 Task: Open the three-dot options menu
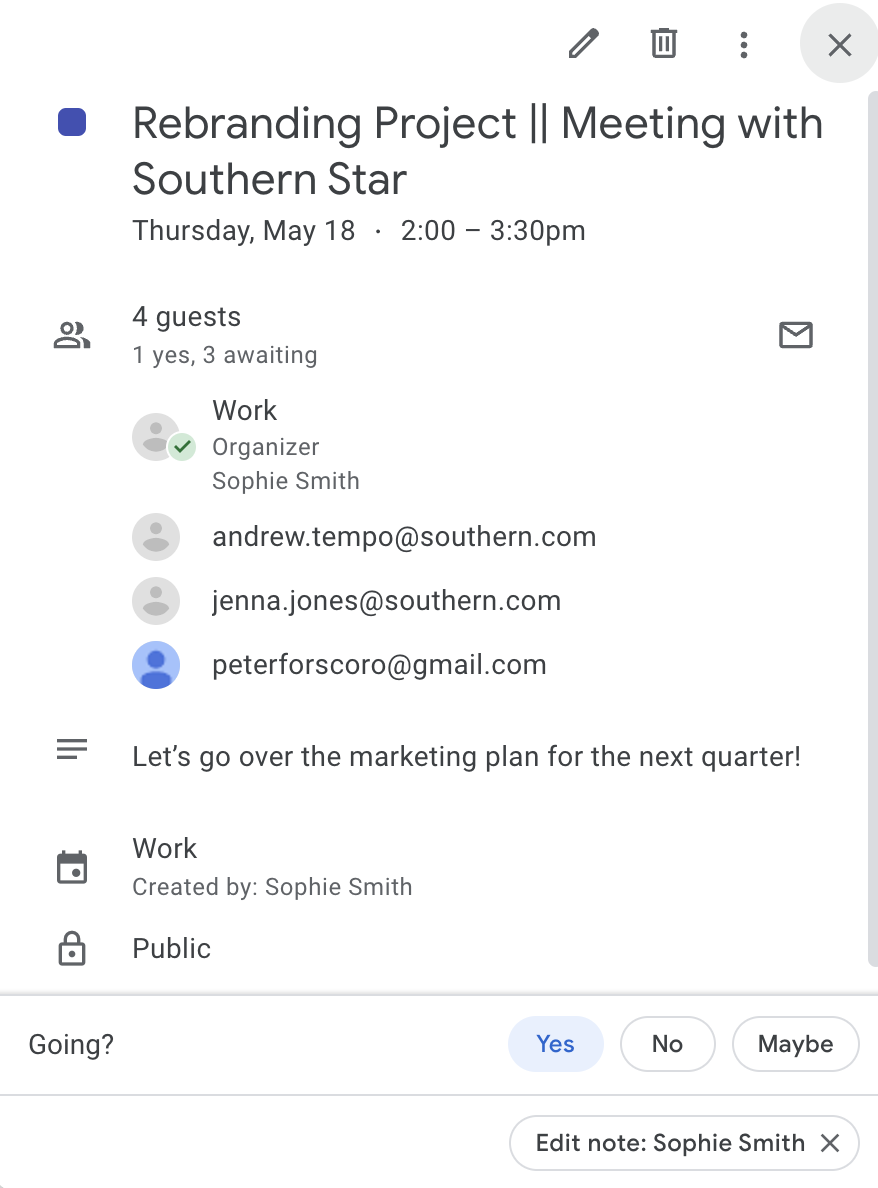coord(744,45)
